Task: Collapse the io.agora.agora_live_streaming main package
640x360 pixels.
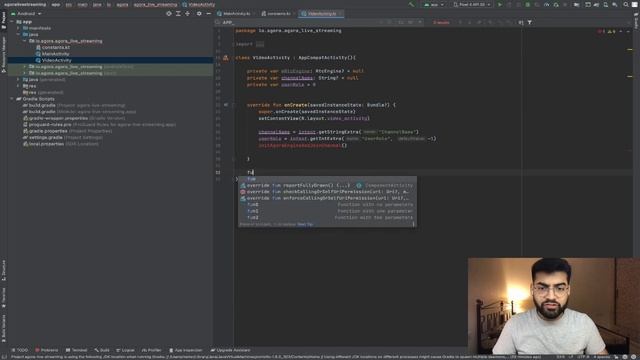Action: pos(24,41)
